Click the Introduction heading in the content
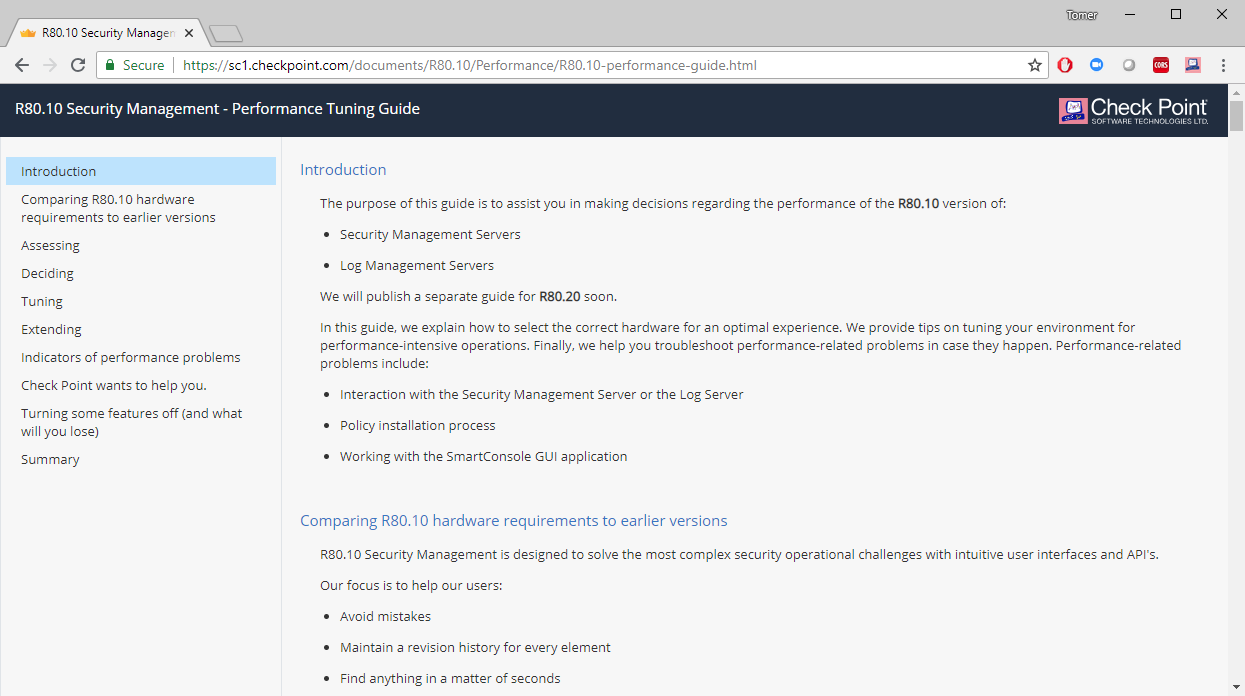 (343, 169)
